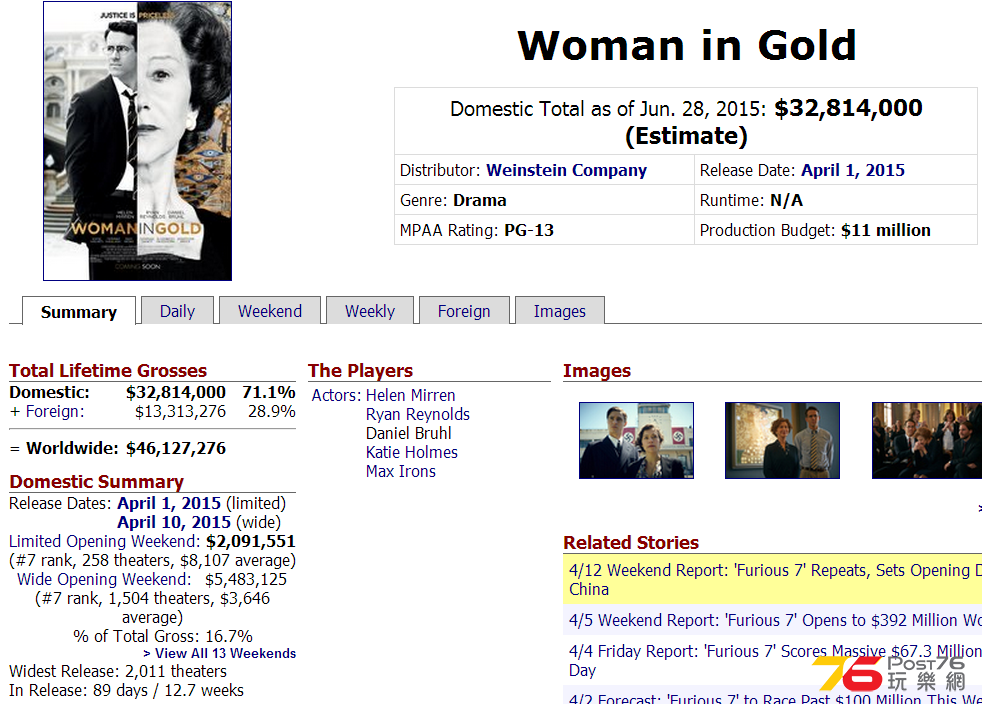Select the Genre Drama text
Image resolution: width=982 pixels, height=704 pixels.
[x=453, y=200]
